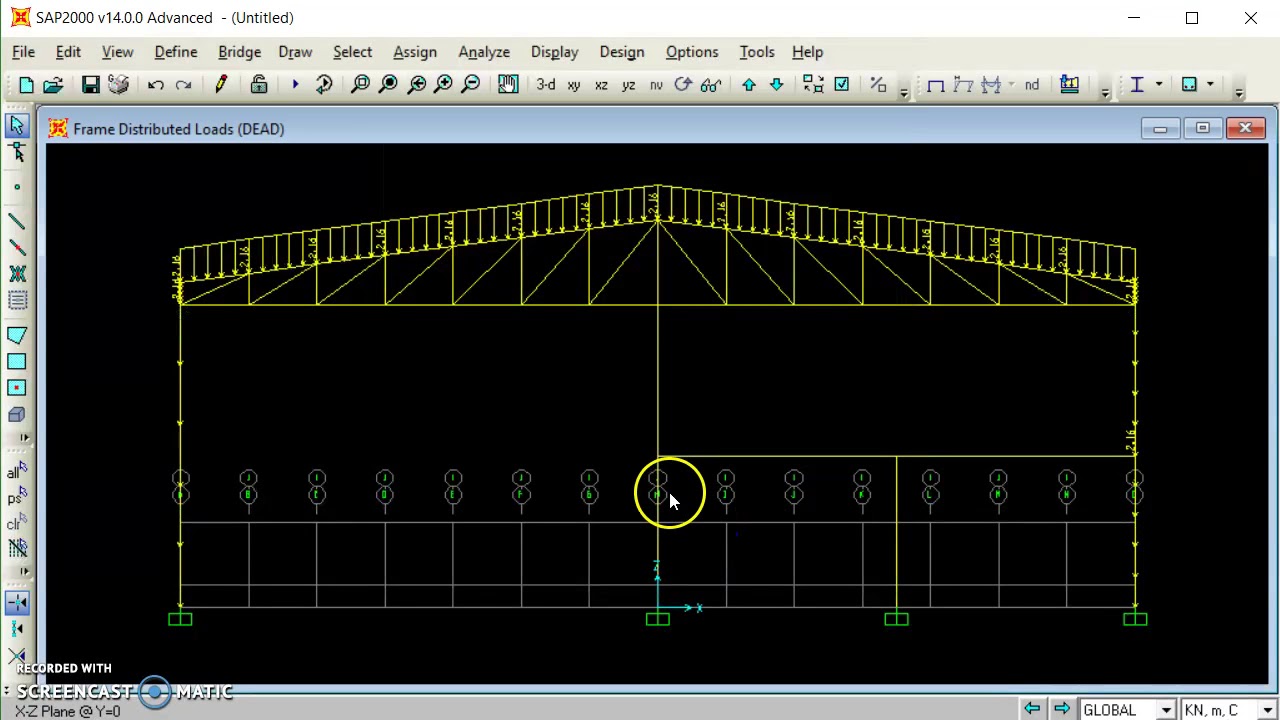Select the pointer selection tool
This screenshot has height=720, width=1280.
17,125
